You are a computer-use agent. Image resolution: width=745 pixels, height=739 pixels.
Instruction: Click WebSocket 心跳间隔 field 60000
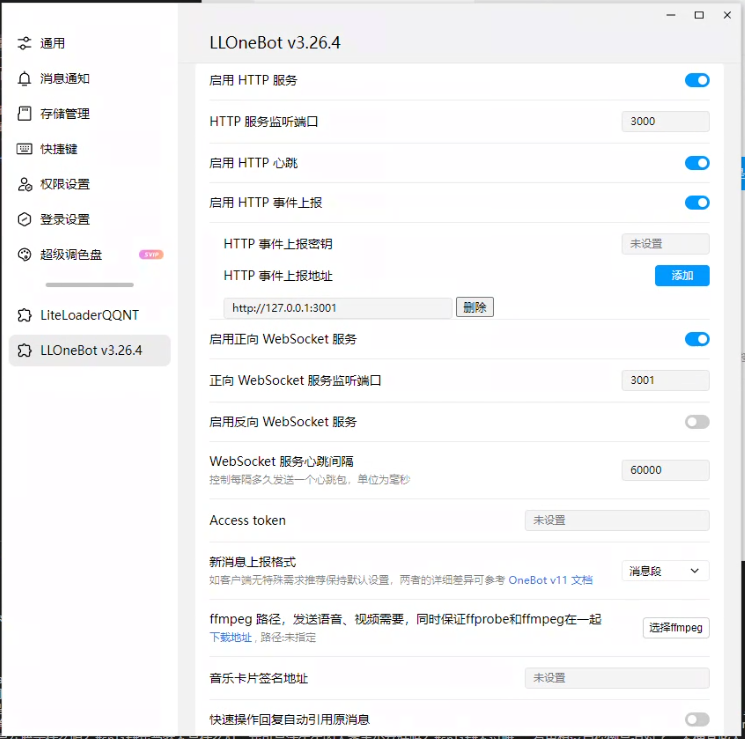pos(665,470)
